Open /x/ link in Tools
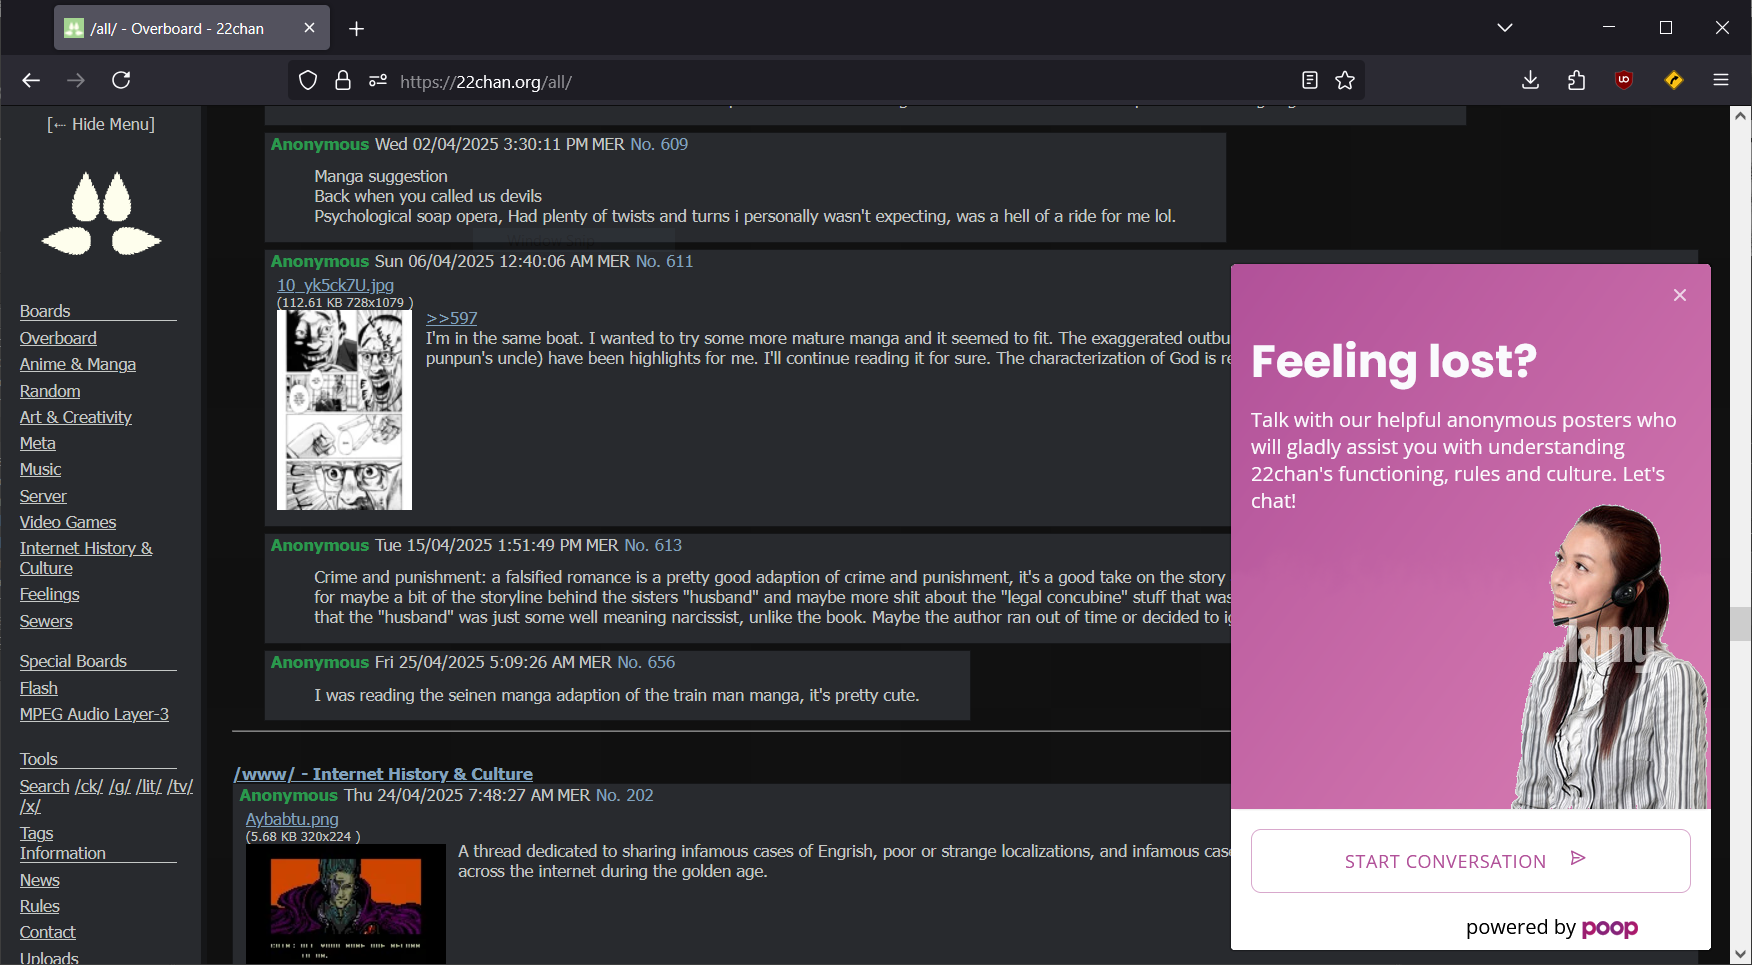This screenshot has height=965, width=1752. pyautogui.click(x=31, y=806)
